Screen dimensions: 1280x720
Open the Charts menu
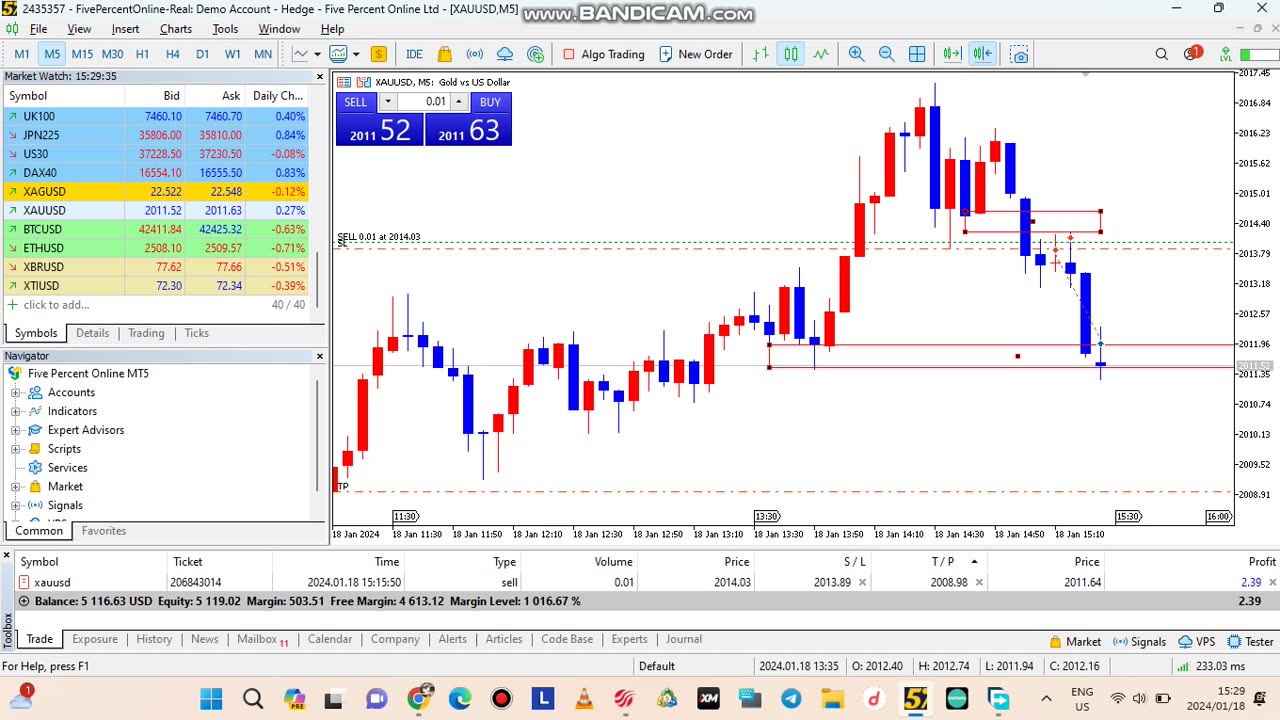(x=176, y=29)
